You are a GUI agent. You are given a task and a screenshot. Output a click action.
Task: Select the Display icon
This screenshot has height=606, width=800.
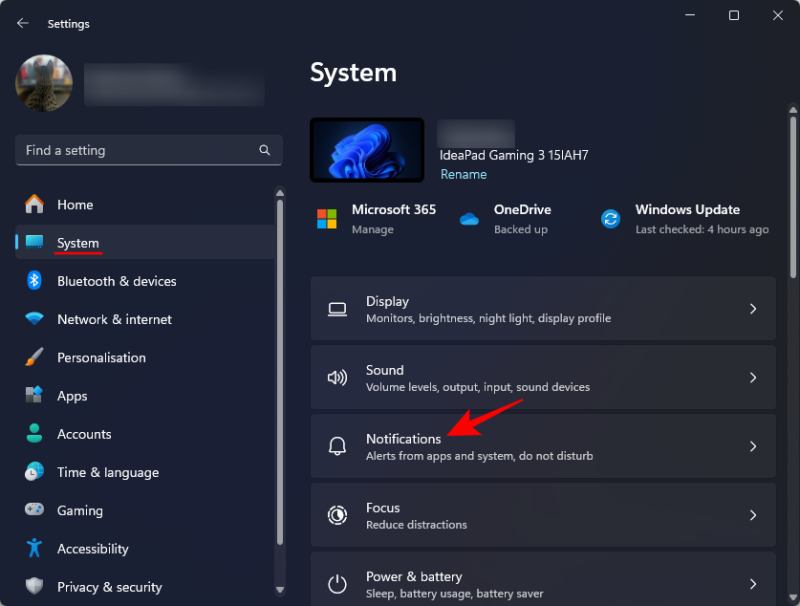(338, 308)
